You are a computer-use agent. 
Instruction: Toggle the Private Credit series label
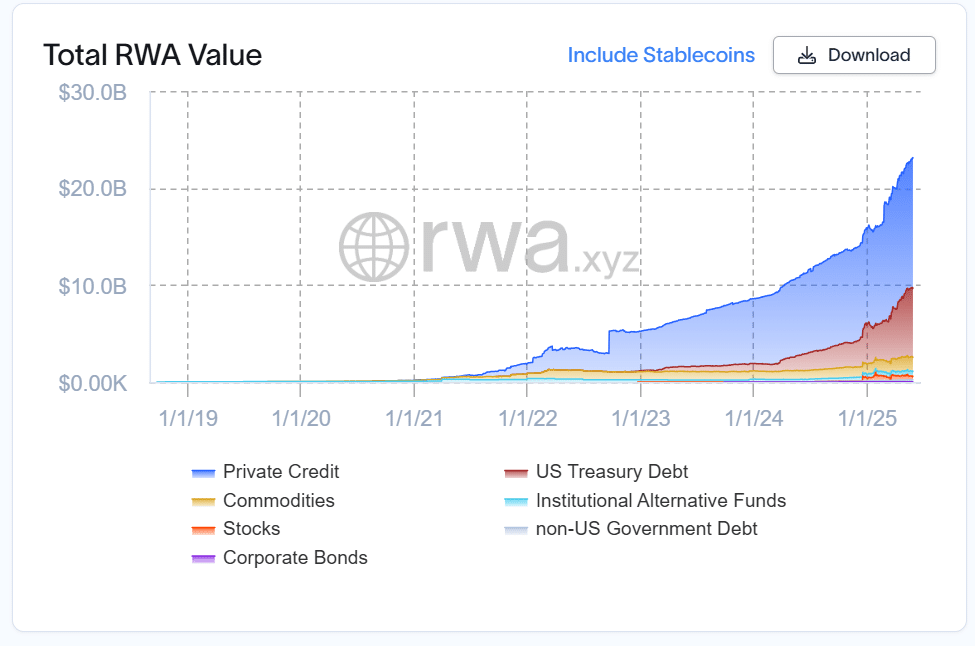281,472
